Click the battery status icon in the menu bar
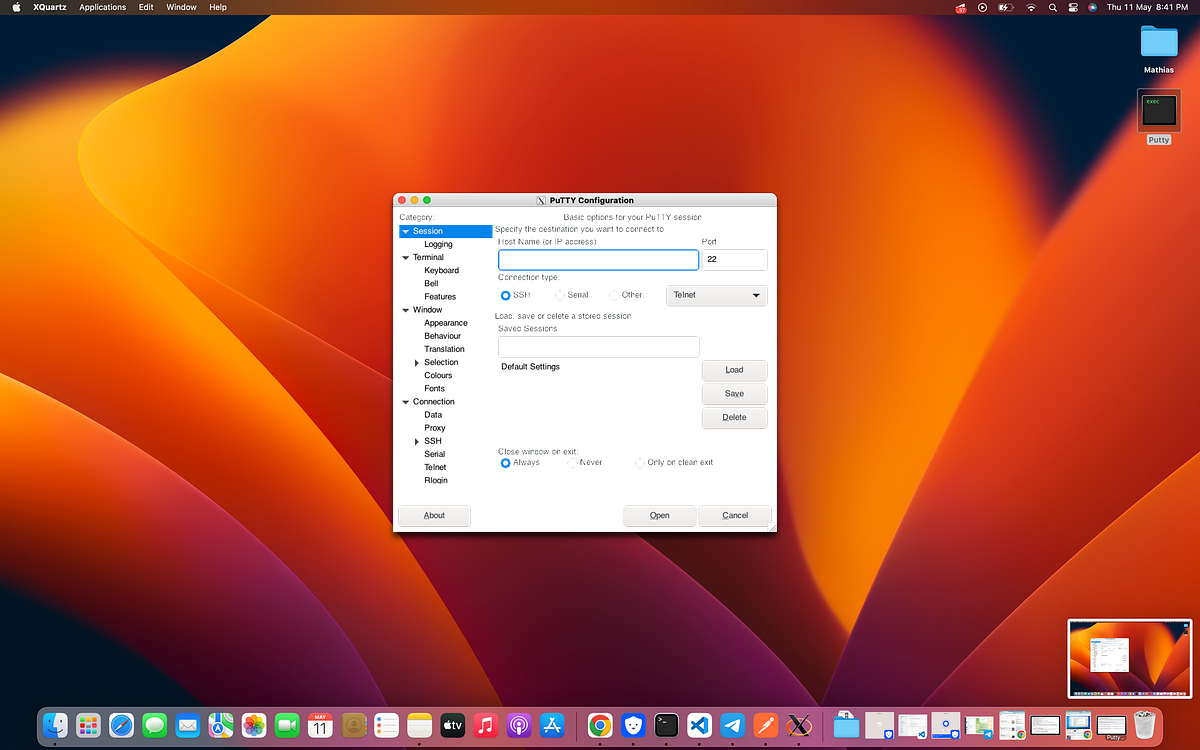This screenshot has height=750, width=1200. click(1007, 7)
